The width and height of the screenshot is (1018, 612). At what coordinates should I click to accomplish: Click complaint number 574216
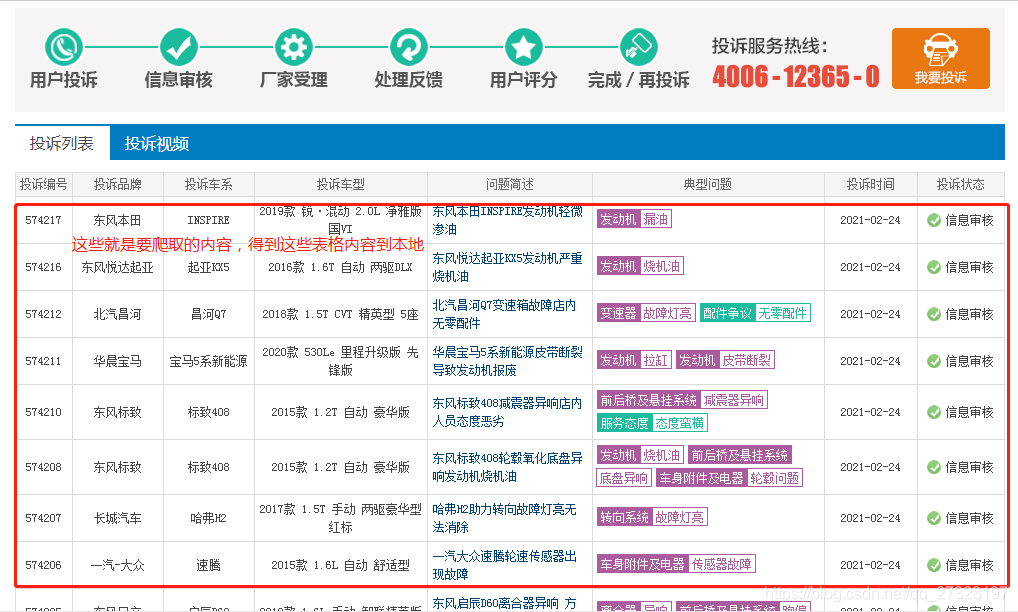(43, 267)
